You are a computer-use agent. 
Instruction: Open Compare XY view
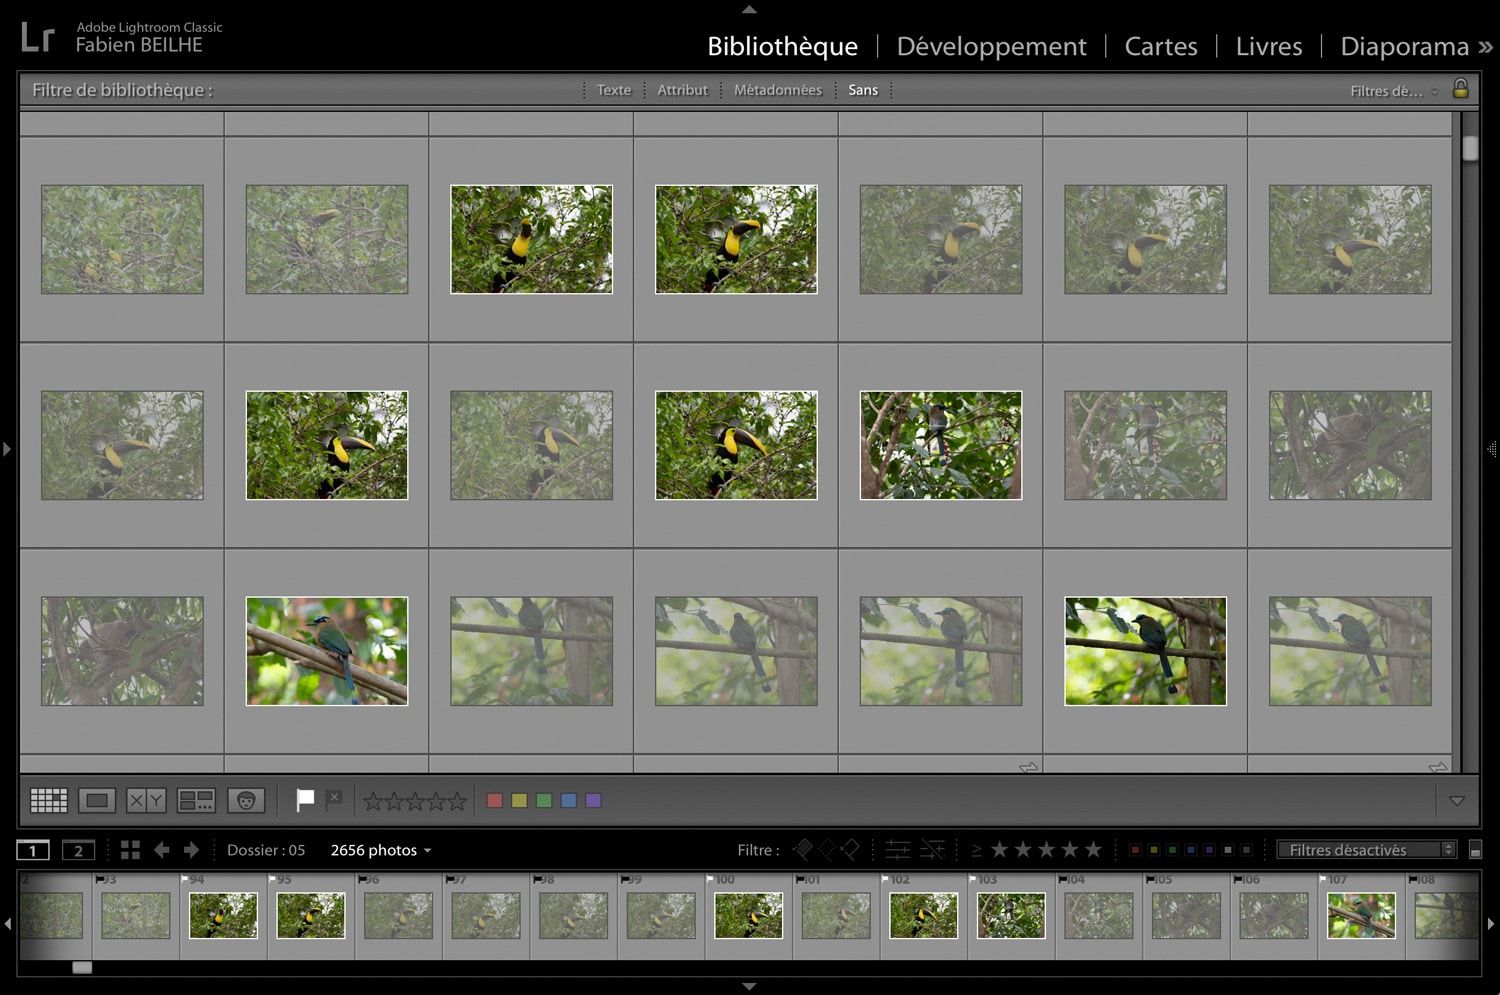pyautogui.click(x=146, y=800)
